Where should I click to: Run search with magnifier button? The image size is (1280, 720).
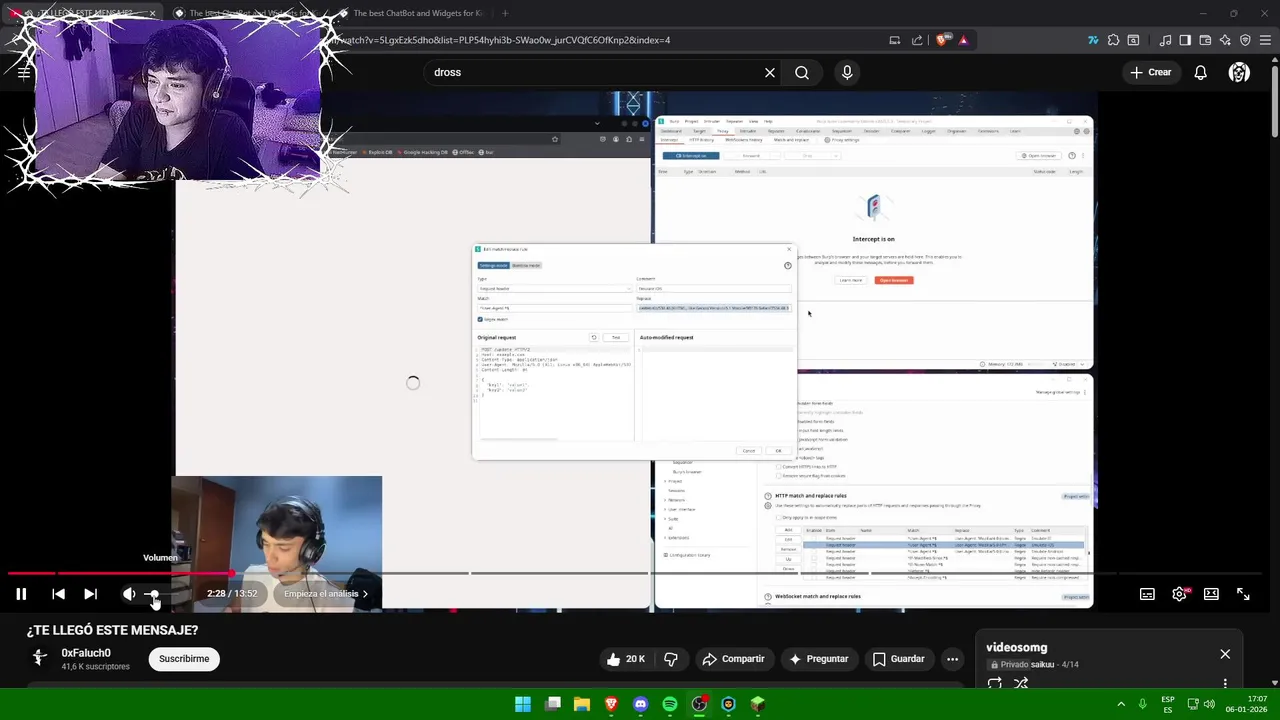[x=802, y=72]
